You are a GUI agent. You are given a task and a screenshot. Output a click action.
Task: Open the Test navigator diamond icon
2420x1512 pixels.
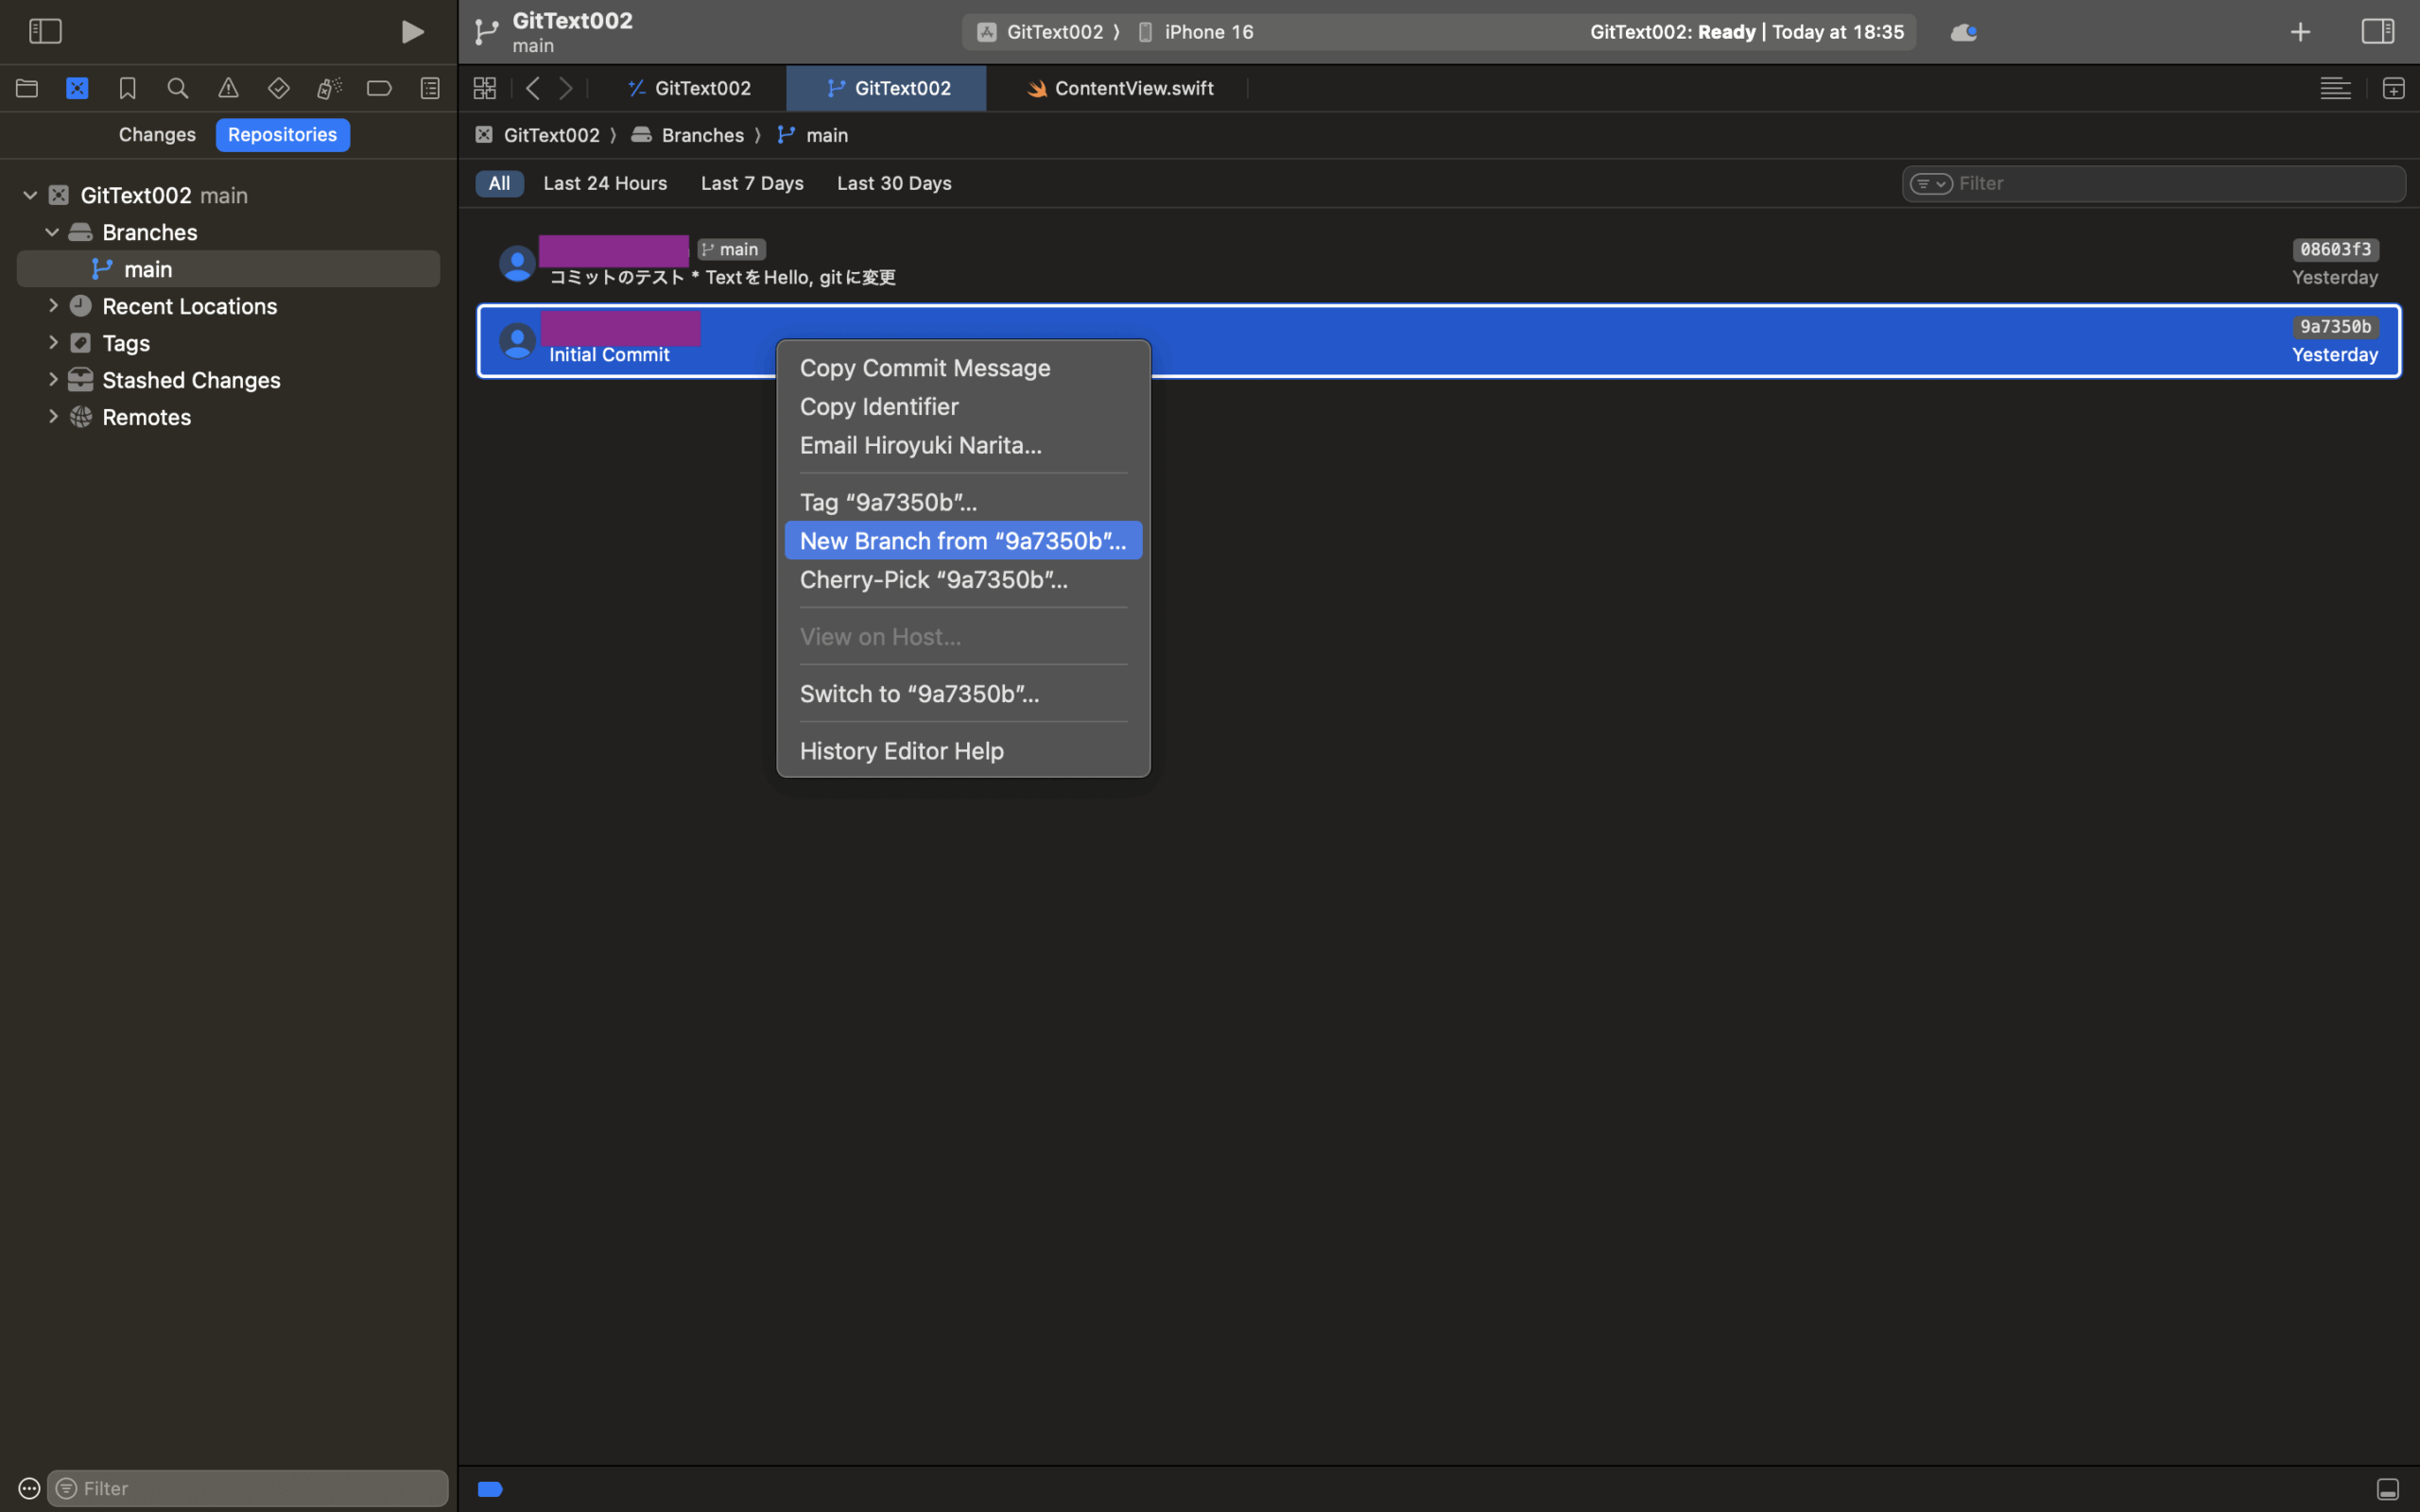tap(279, 88)
